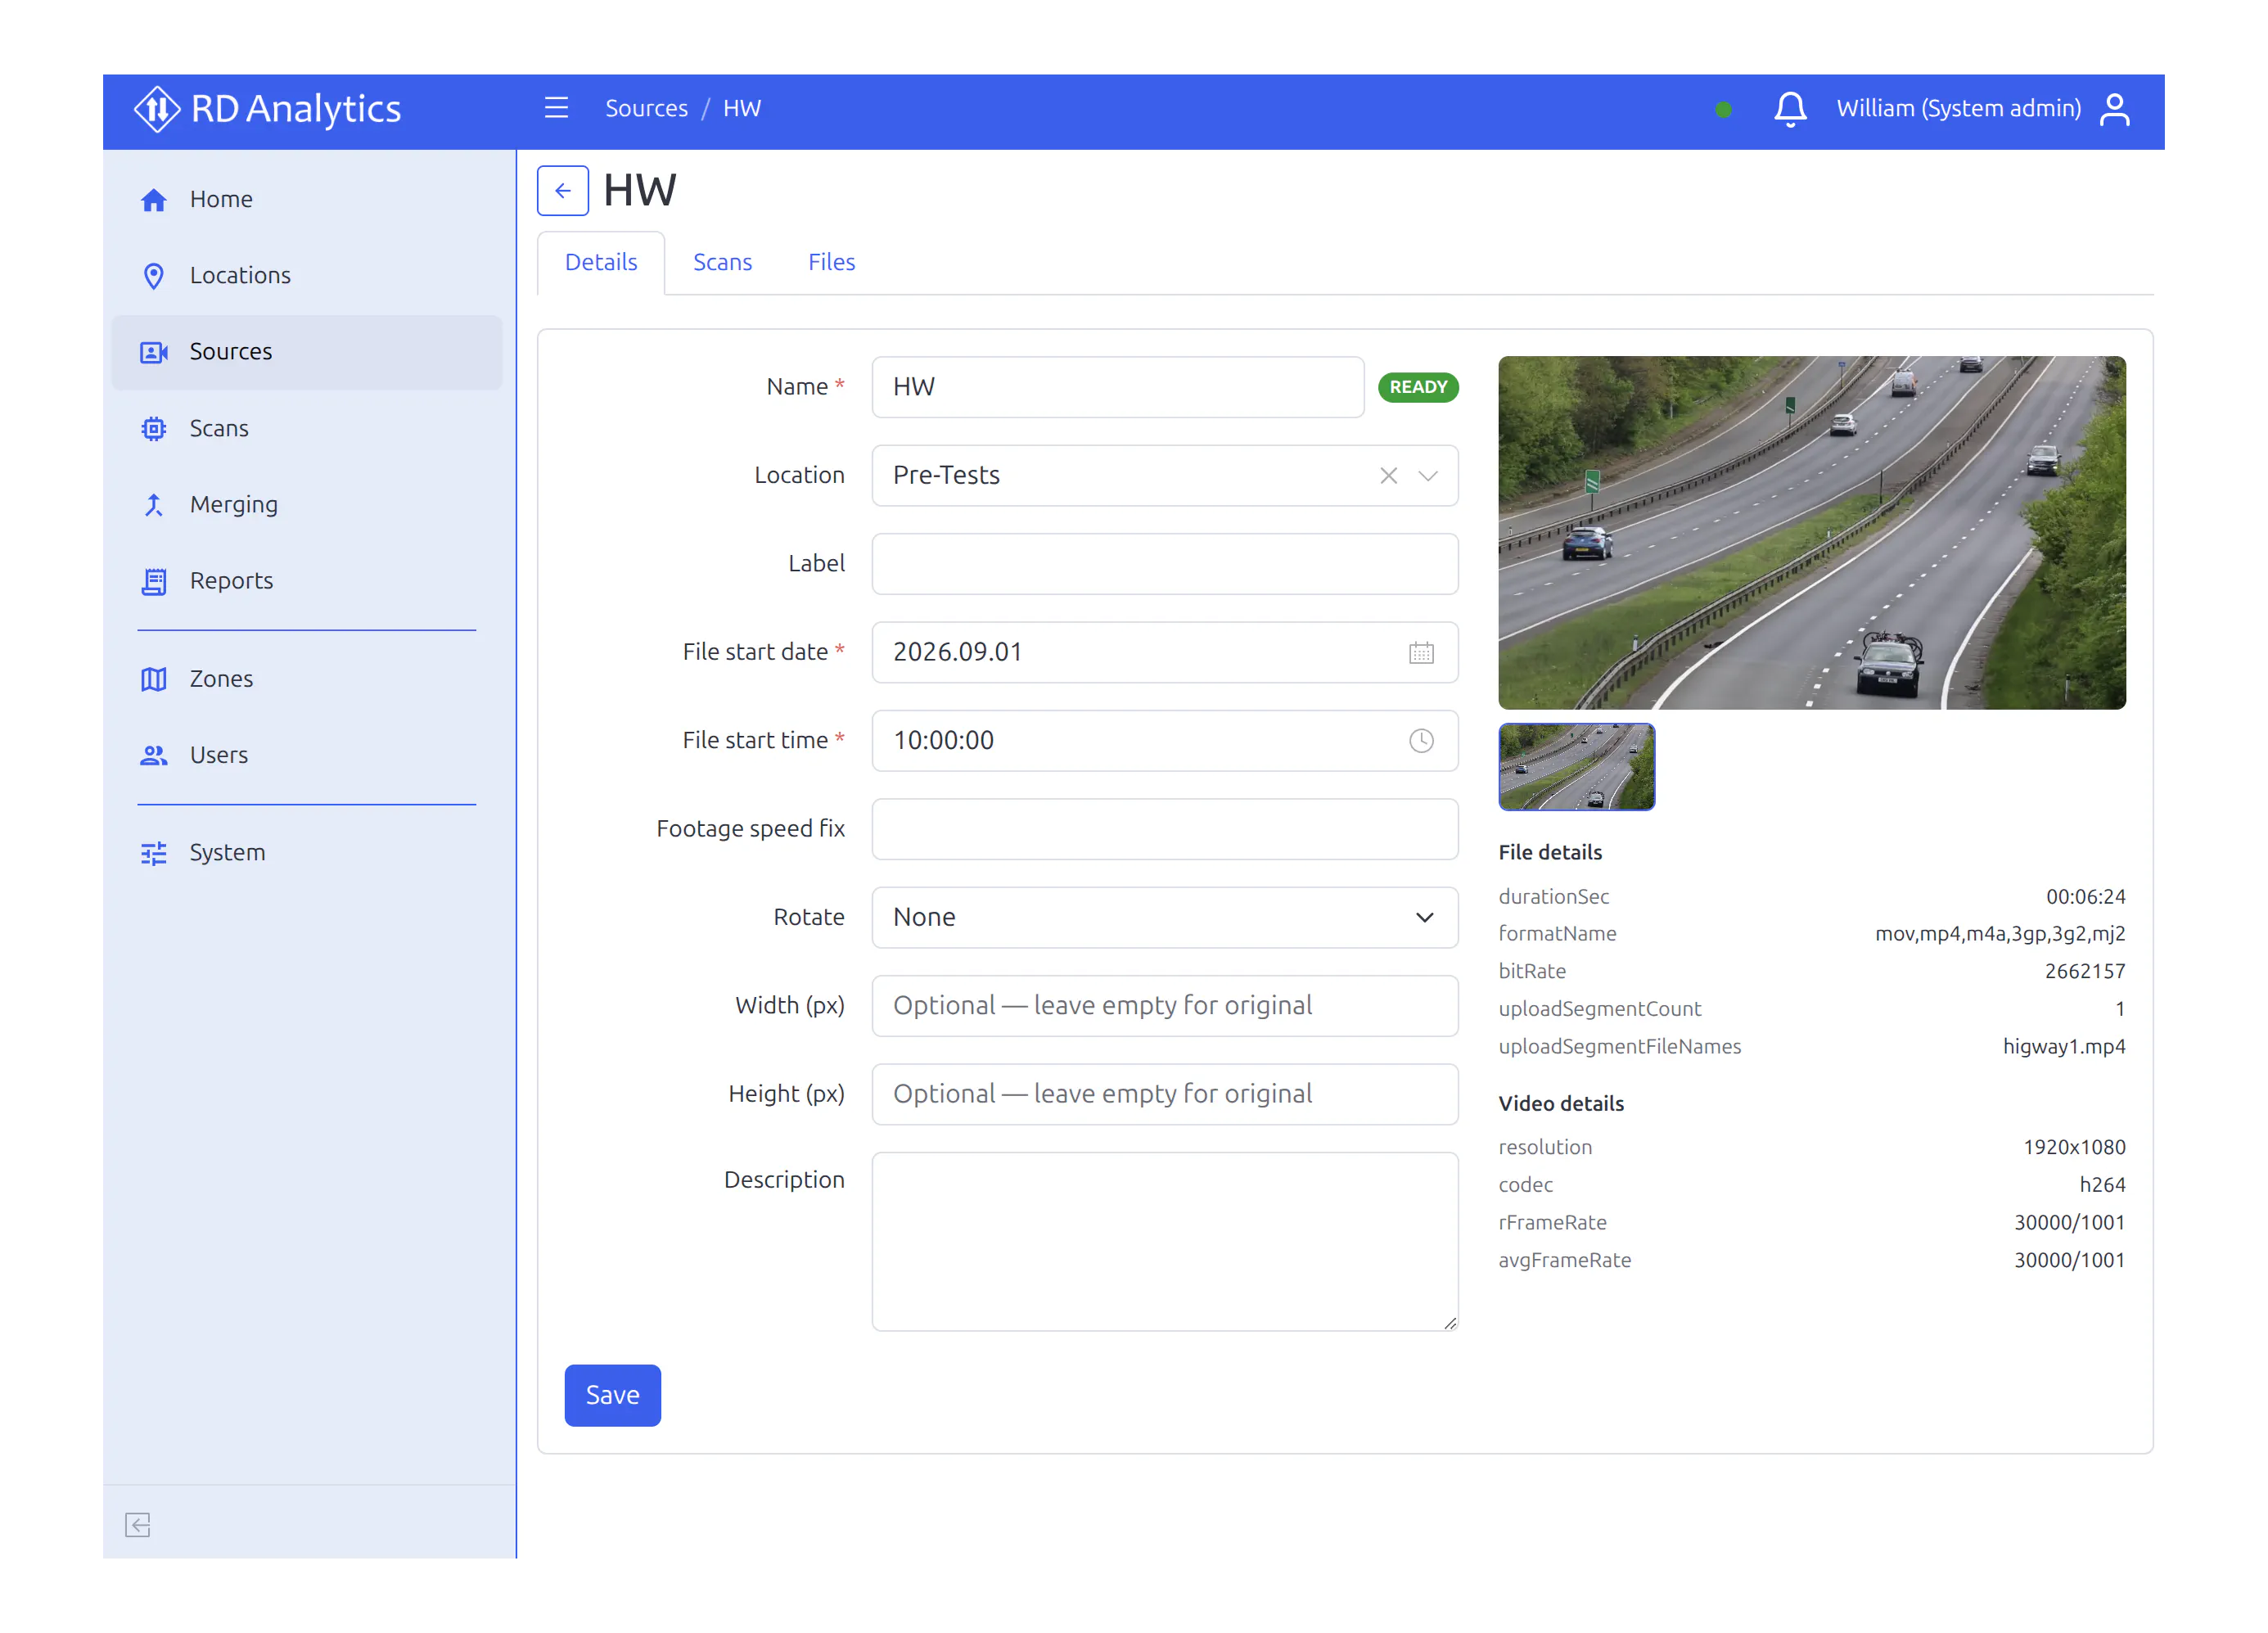
Task: Focus the Description text area
Action: point(1164,1242)
